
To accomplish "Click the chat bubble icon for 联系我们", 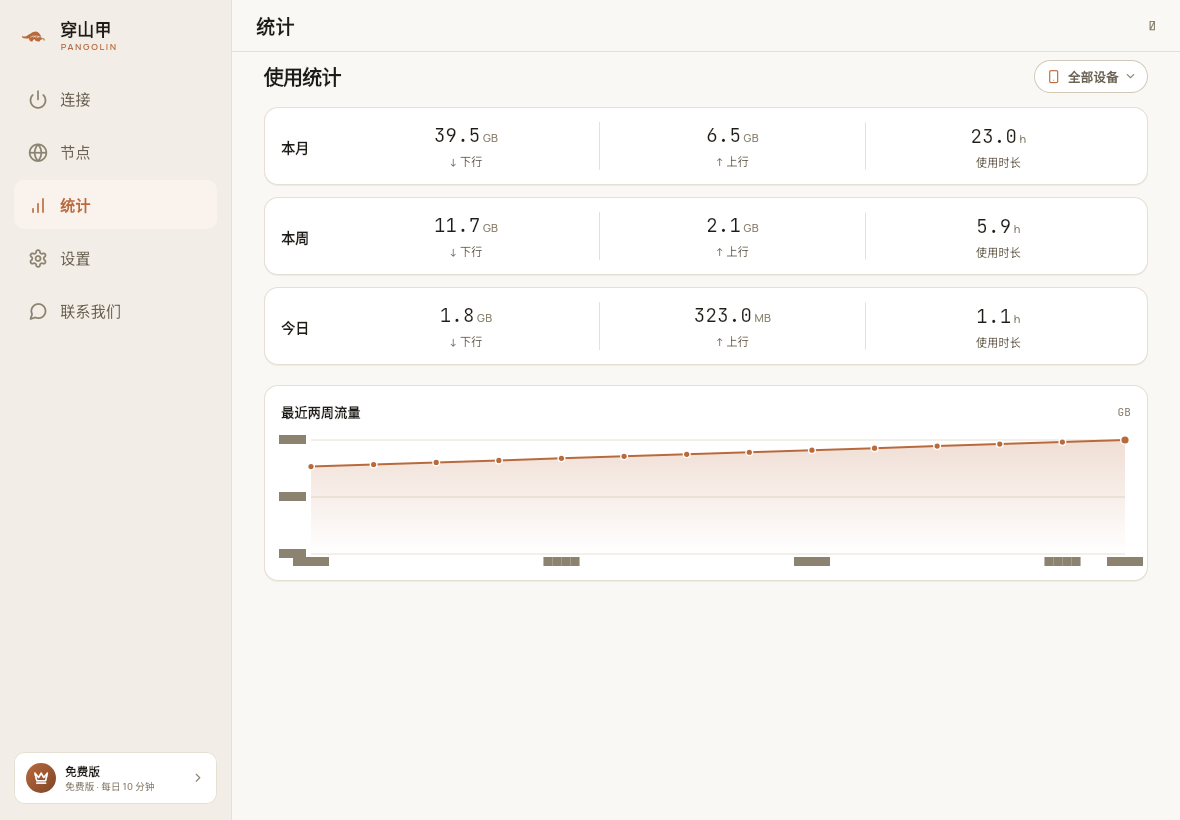I will click(x=38, y=311).
